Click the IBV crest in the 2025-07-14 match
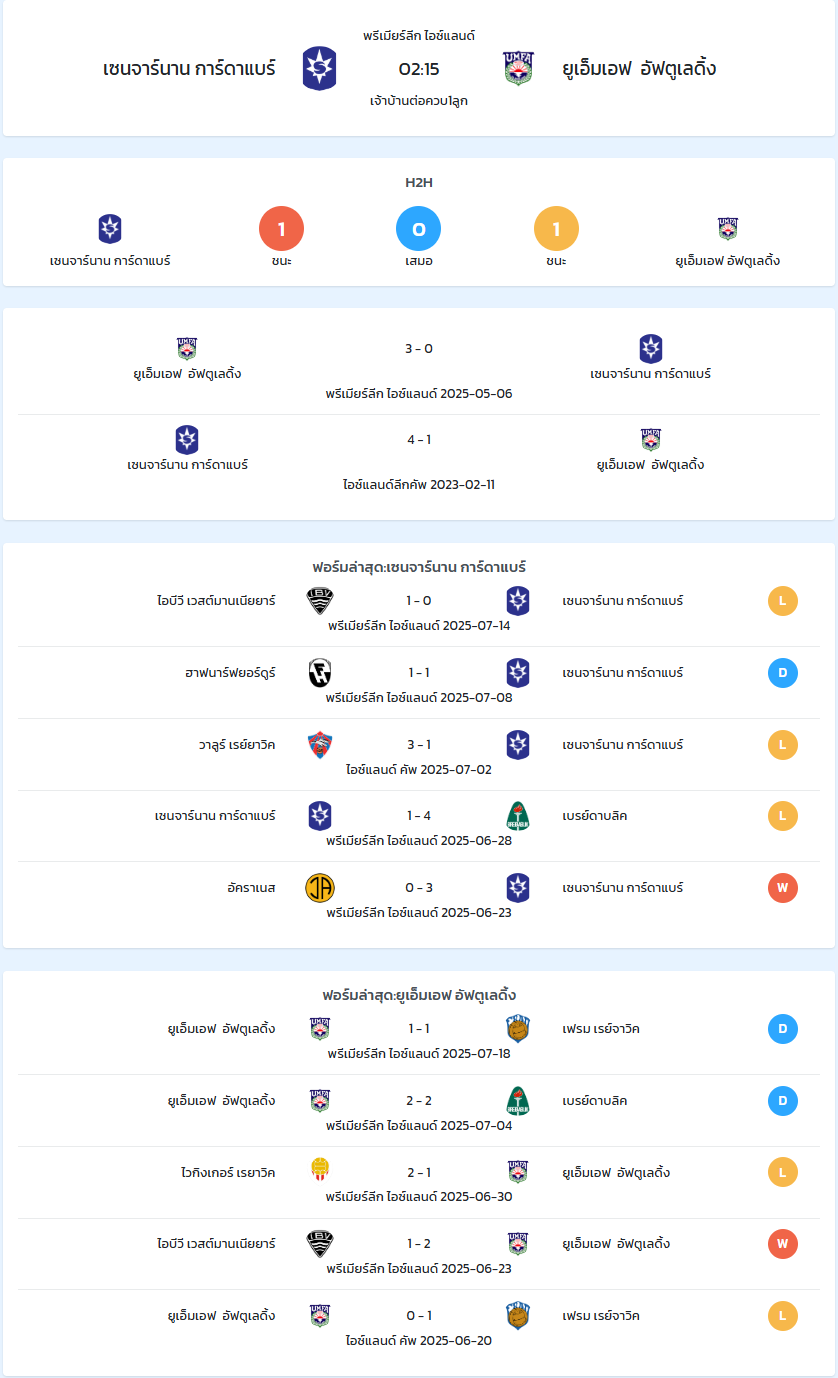 319,601
